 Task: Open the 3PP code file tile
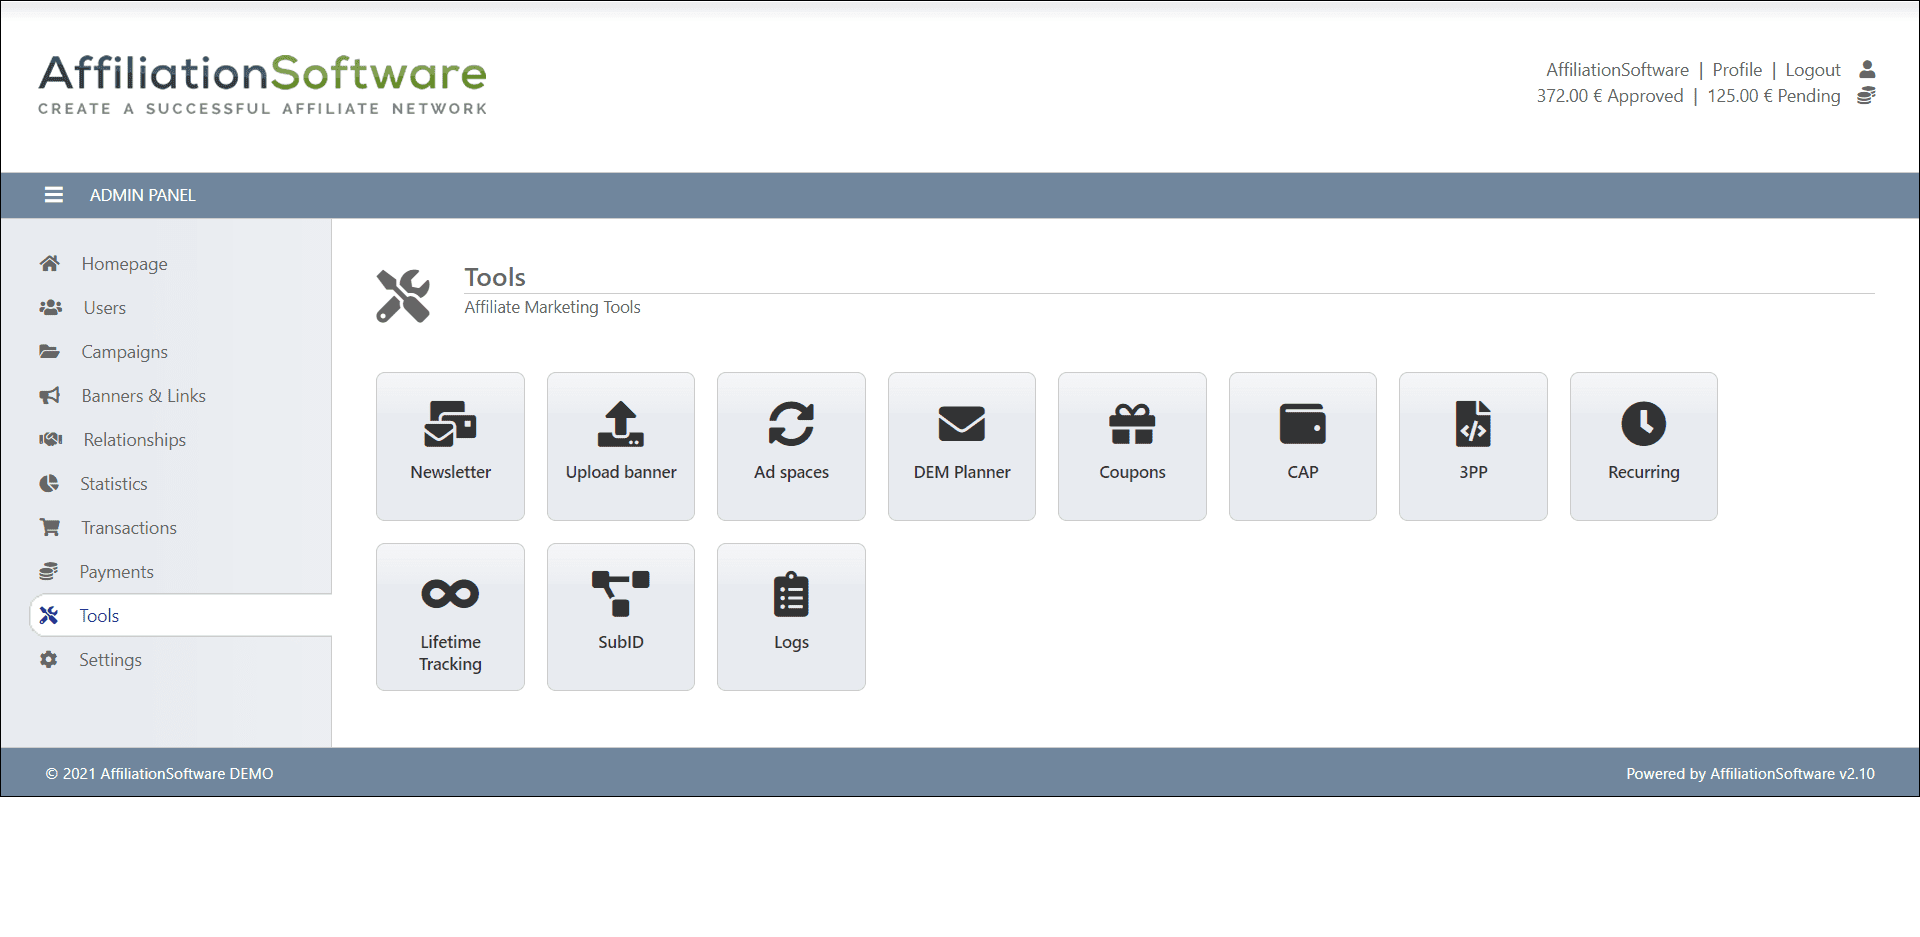1473,446
